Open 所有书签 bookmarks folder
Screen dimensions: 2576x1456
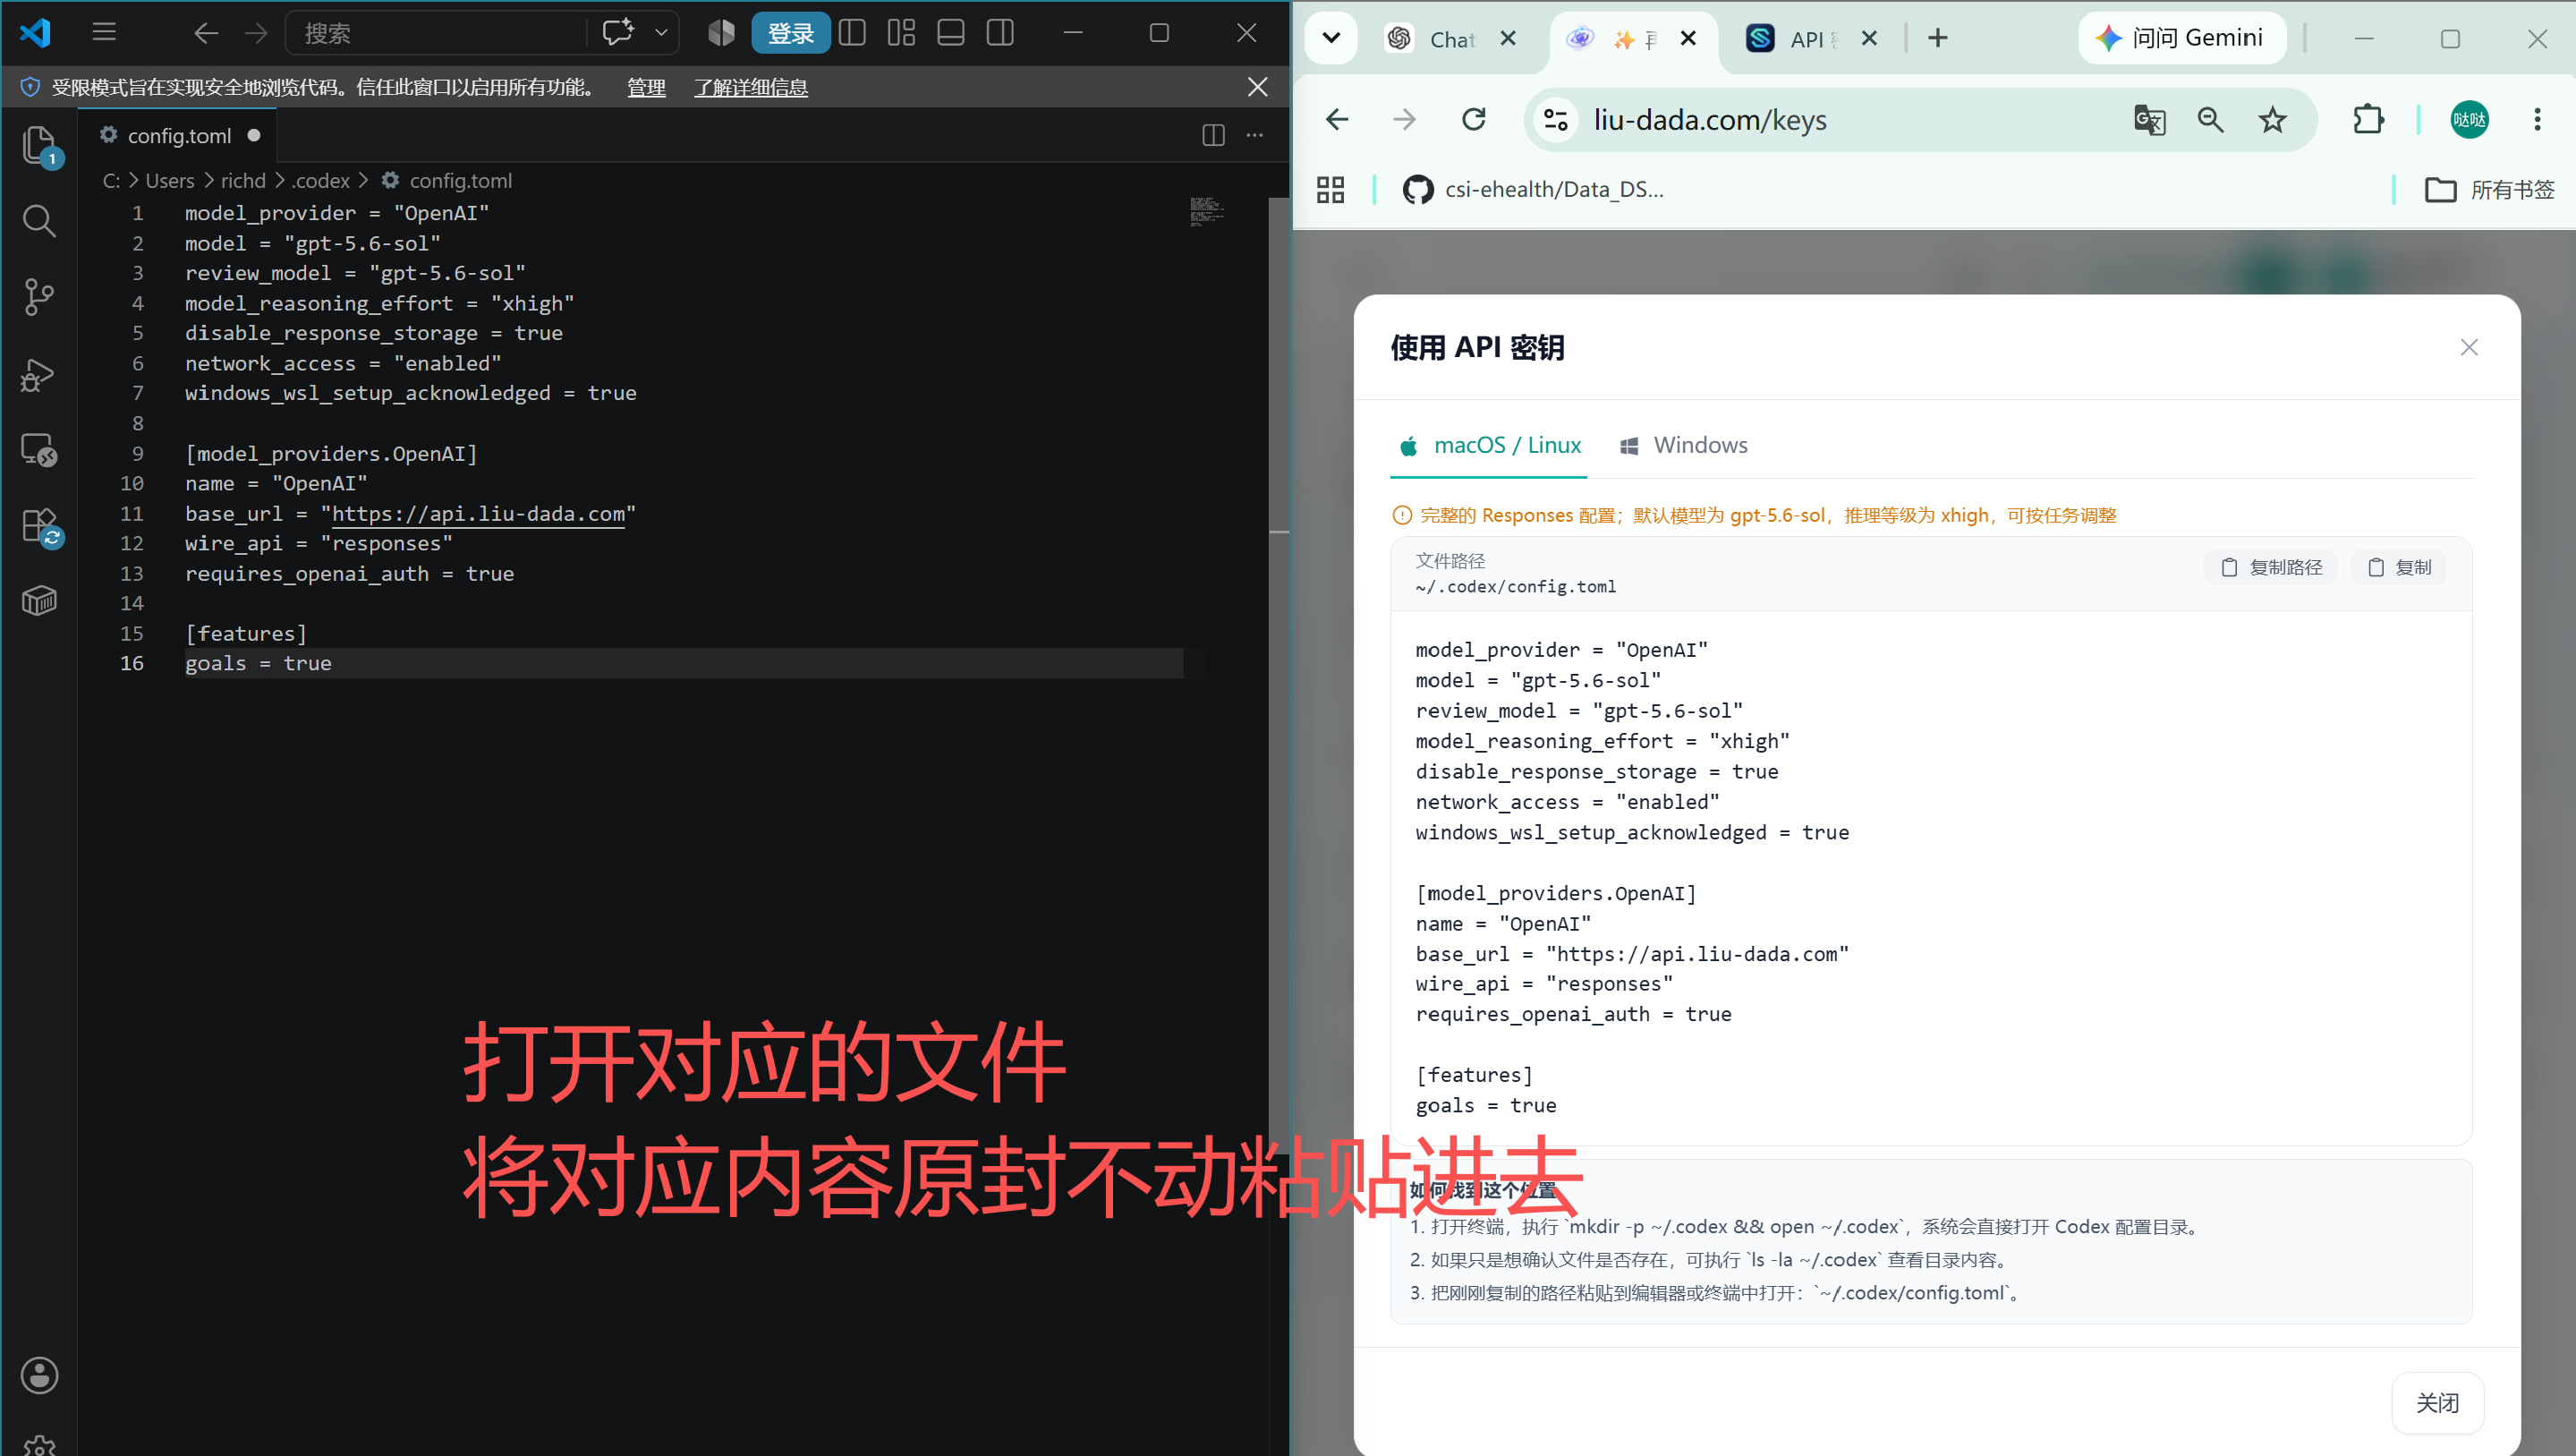point(2489,189)
